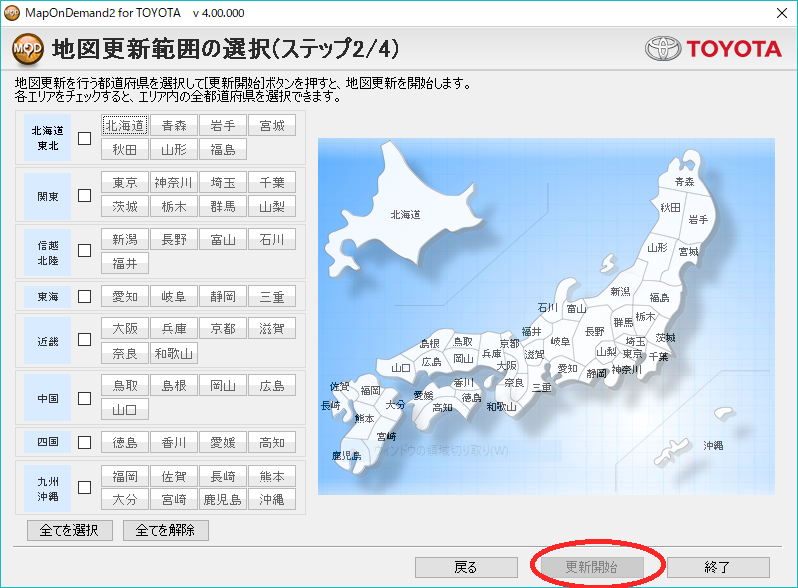Viewport: 798px width, 588px height.
Task: Select the 山梨 prefecture button
Action: click(x=272, y=206)
